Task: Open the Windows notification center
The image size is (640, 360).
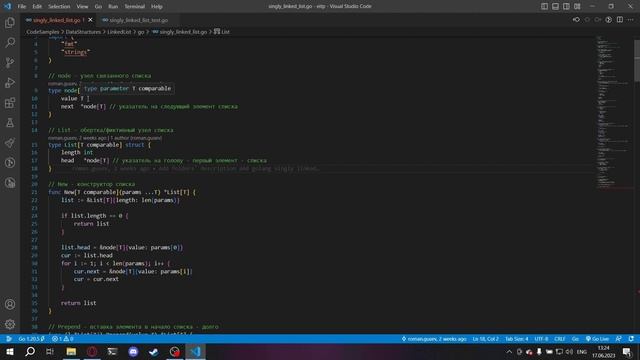Action: click(x=627, y=351)
